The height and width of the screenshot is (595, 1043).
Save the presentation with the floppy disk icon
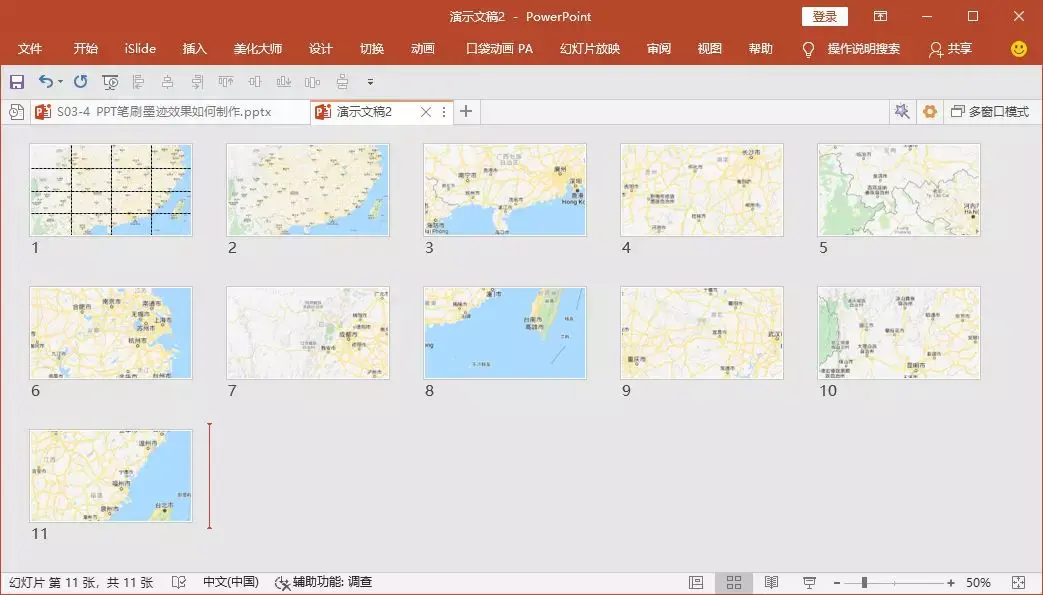tap(17, 82)
